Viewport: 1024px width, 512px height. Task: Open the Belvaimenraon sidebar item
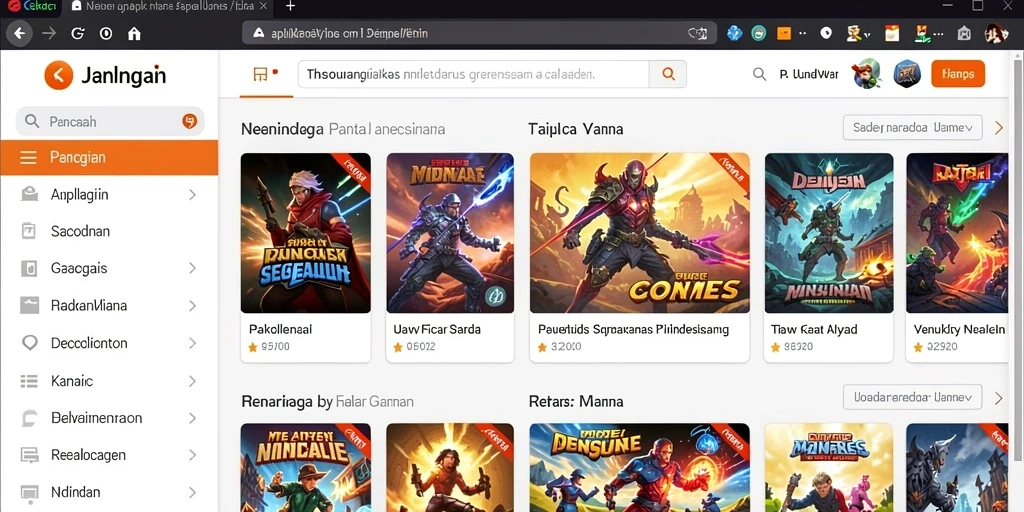pos(109,418)
